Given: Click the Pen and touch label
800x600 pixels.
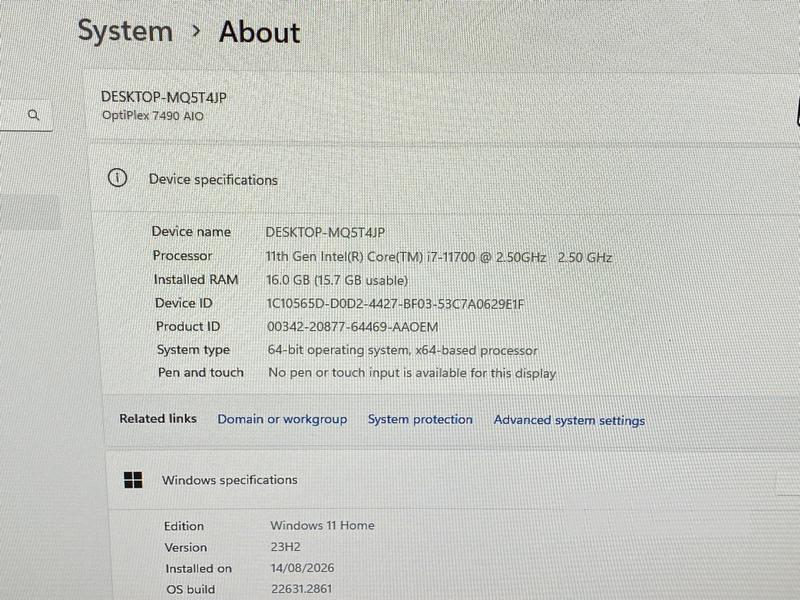Looking at the screenshot, I should (x=201, y=372).
